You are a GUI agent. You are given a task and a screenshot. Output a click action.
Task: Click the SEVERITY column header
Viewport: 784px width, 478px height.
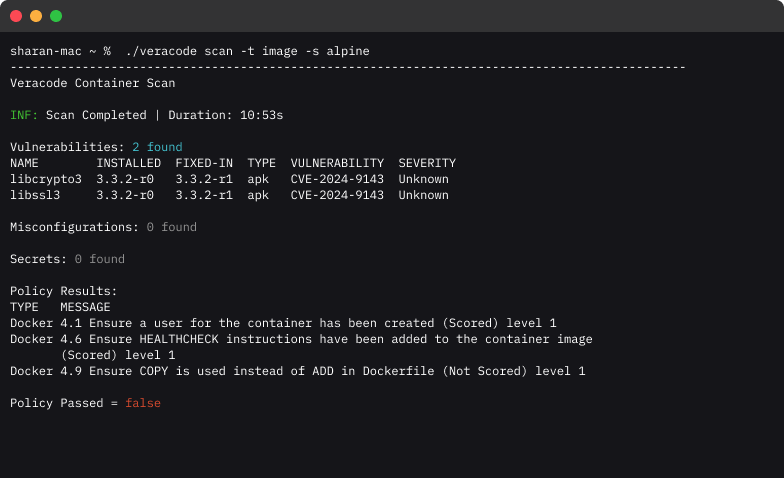coord(427,163)
